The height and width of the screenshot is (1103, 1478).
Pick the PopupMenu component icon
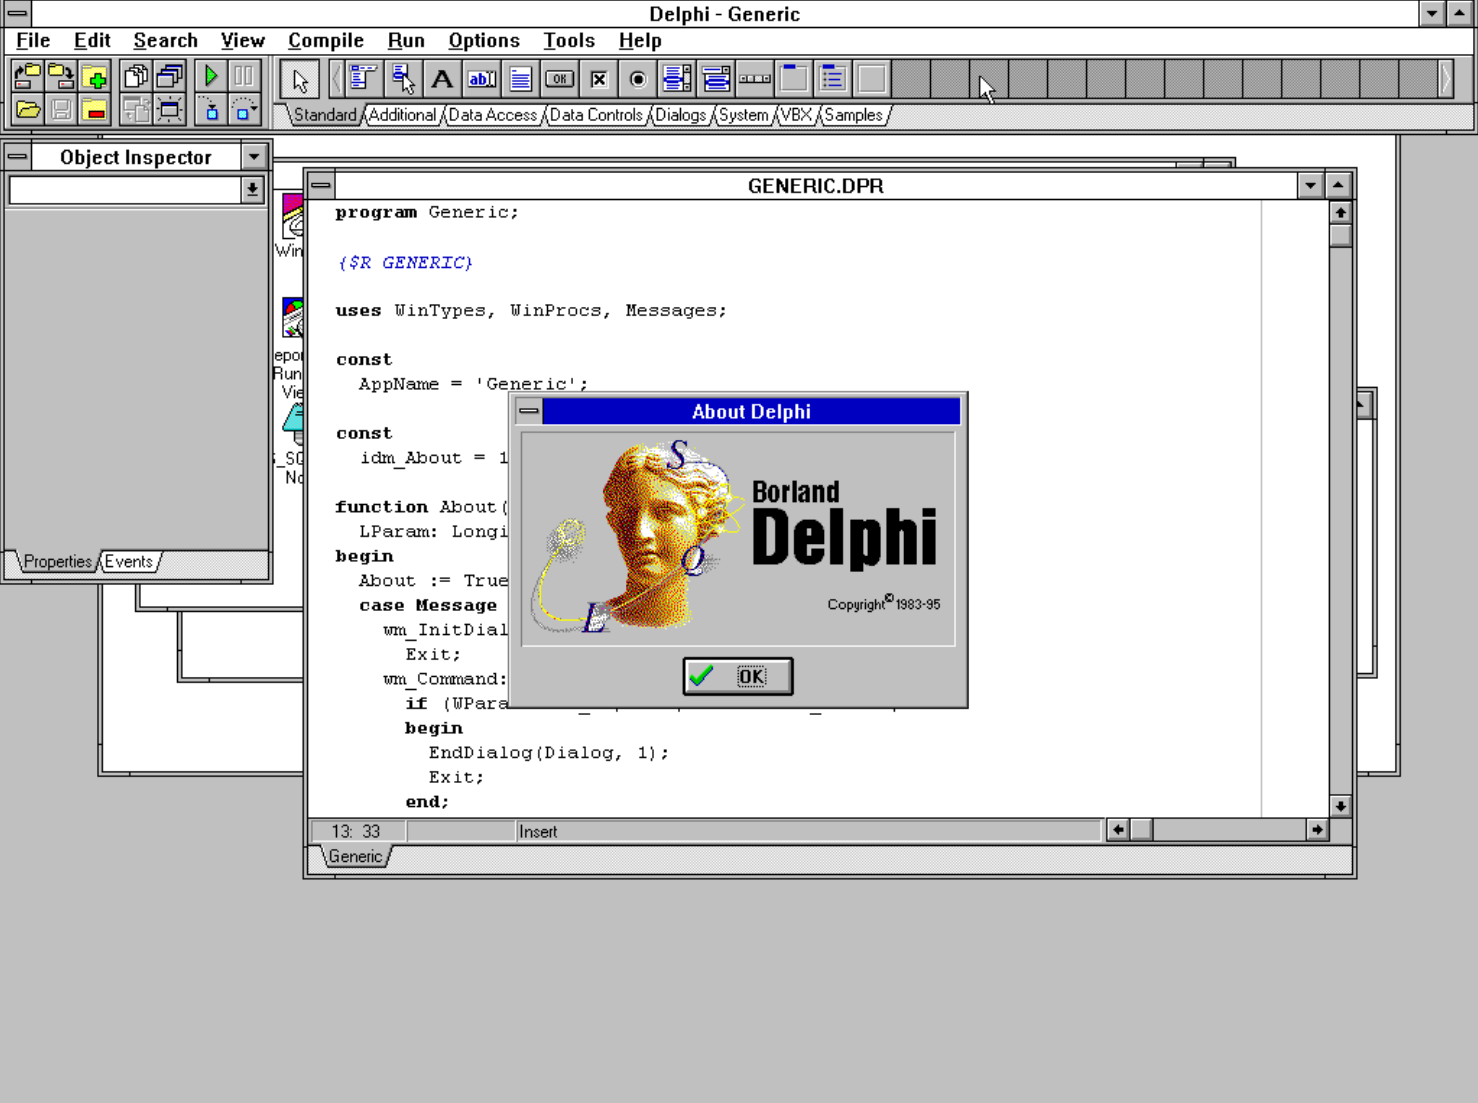[402, 79]
